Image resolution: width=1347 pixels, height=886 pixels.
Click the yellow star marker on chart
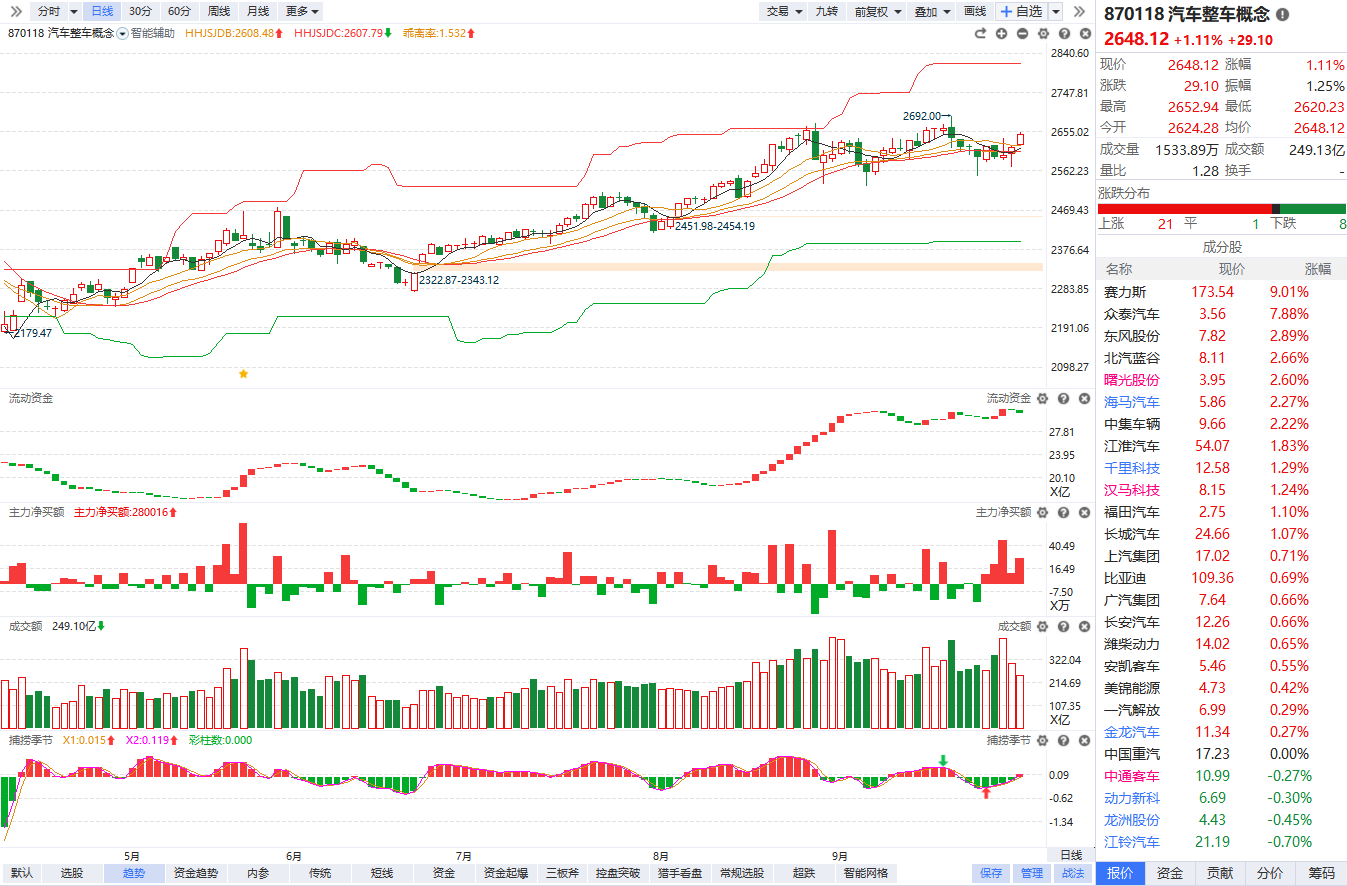tap(243, 374)
